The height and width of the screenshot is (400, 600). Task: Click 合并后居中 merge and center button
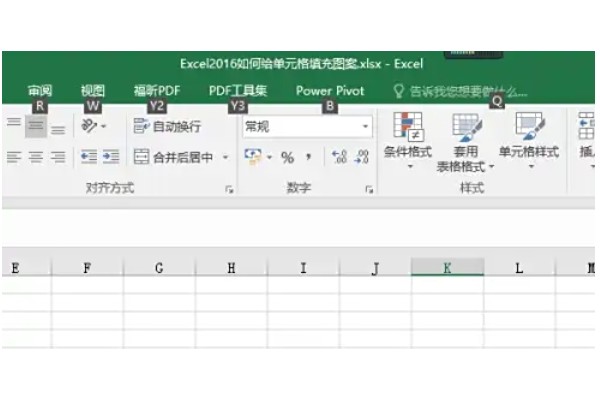(x=173, y=157)
